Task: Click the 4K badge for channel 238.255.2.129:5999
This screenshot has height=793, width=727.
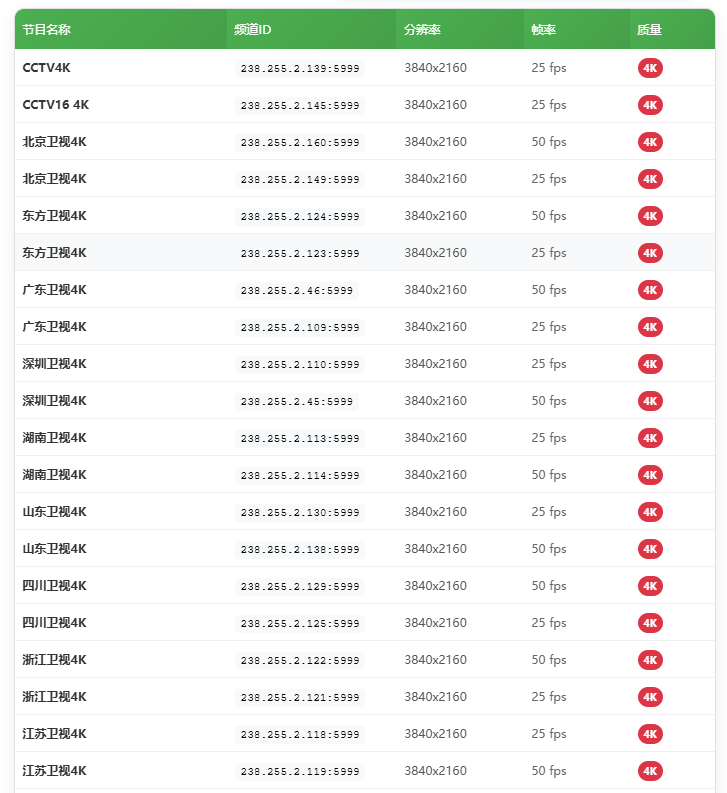Action: click(x=650, y=586)
